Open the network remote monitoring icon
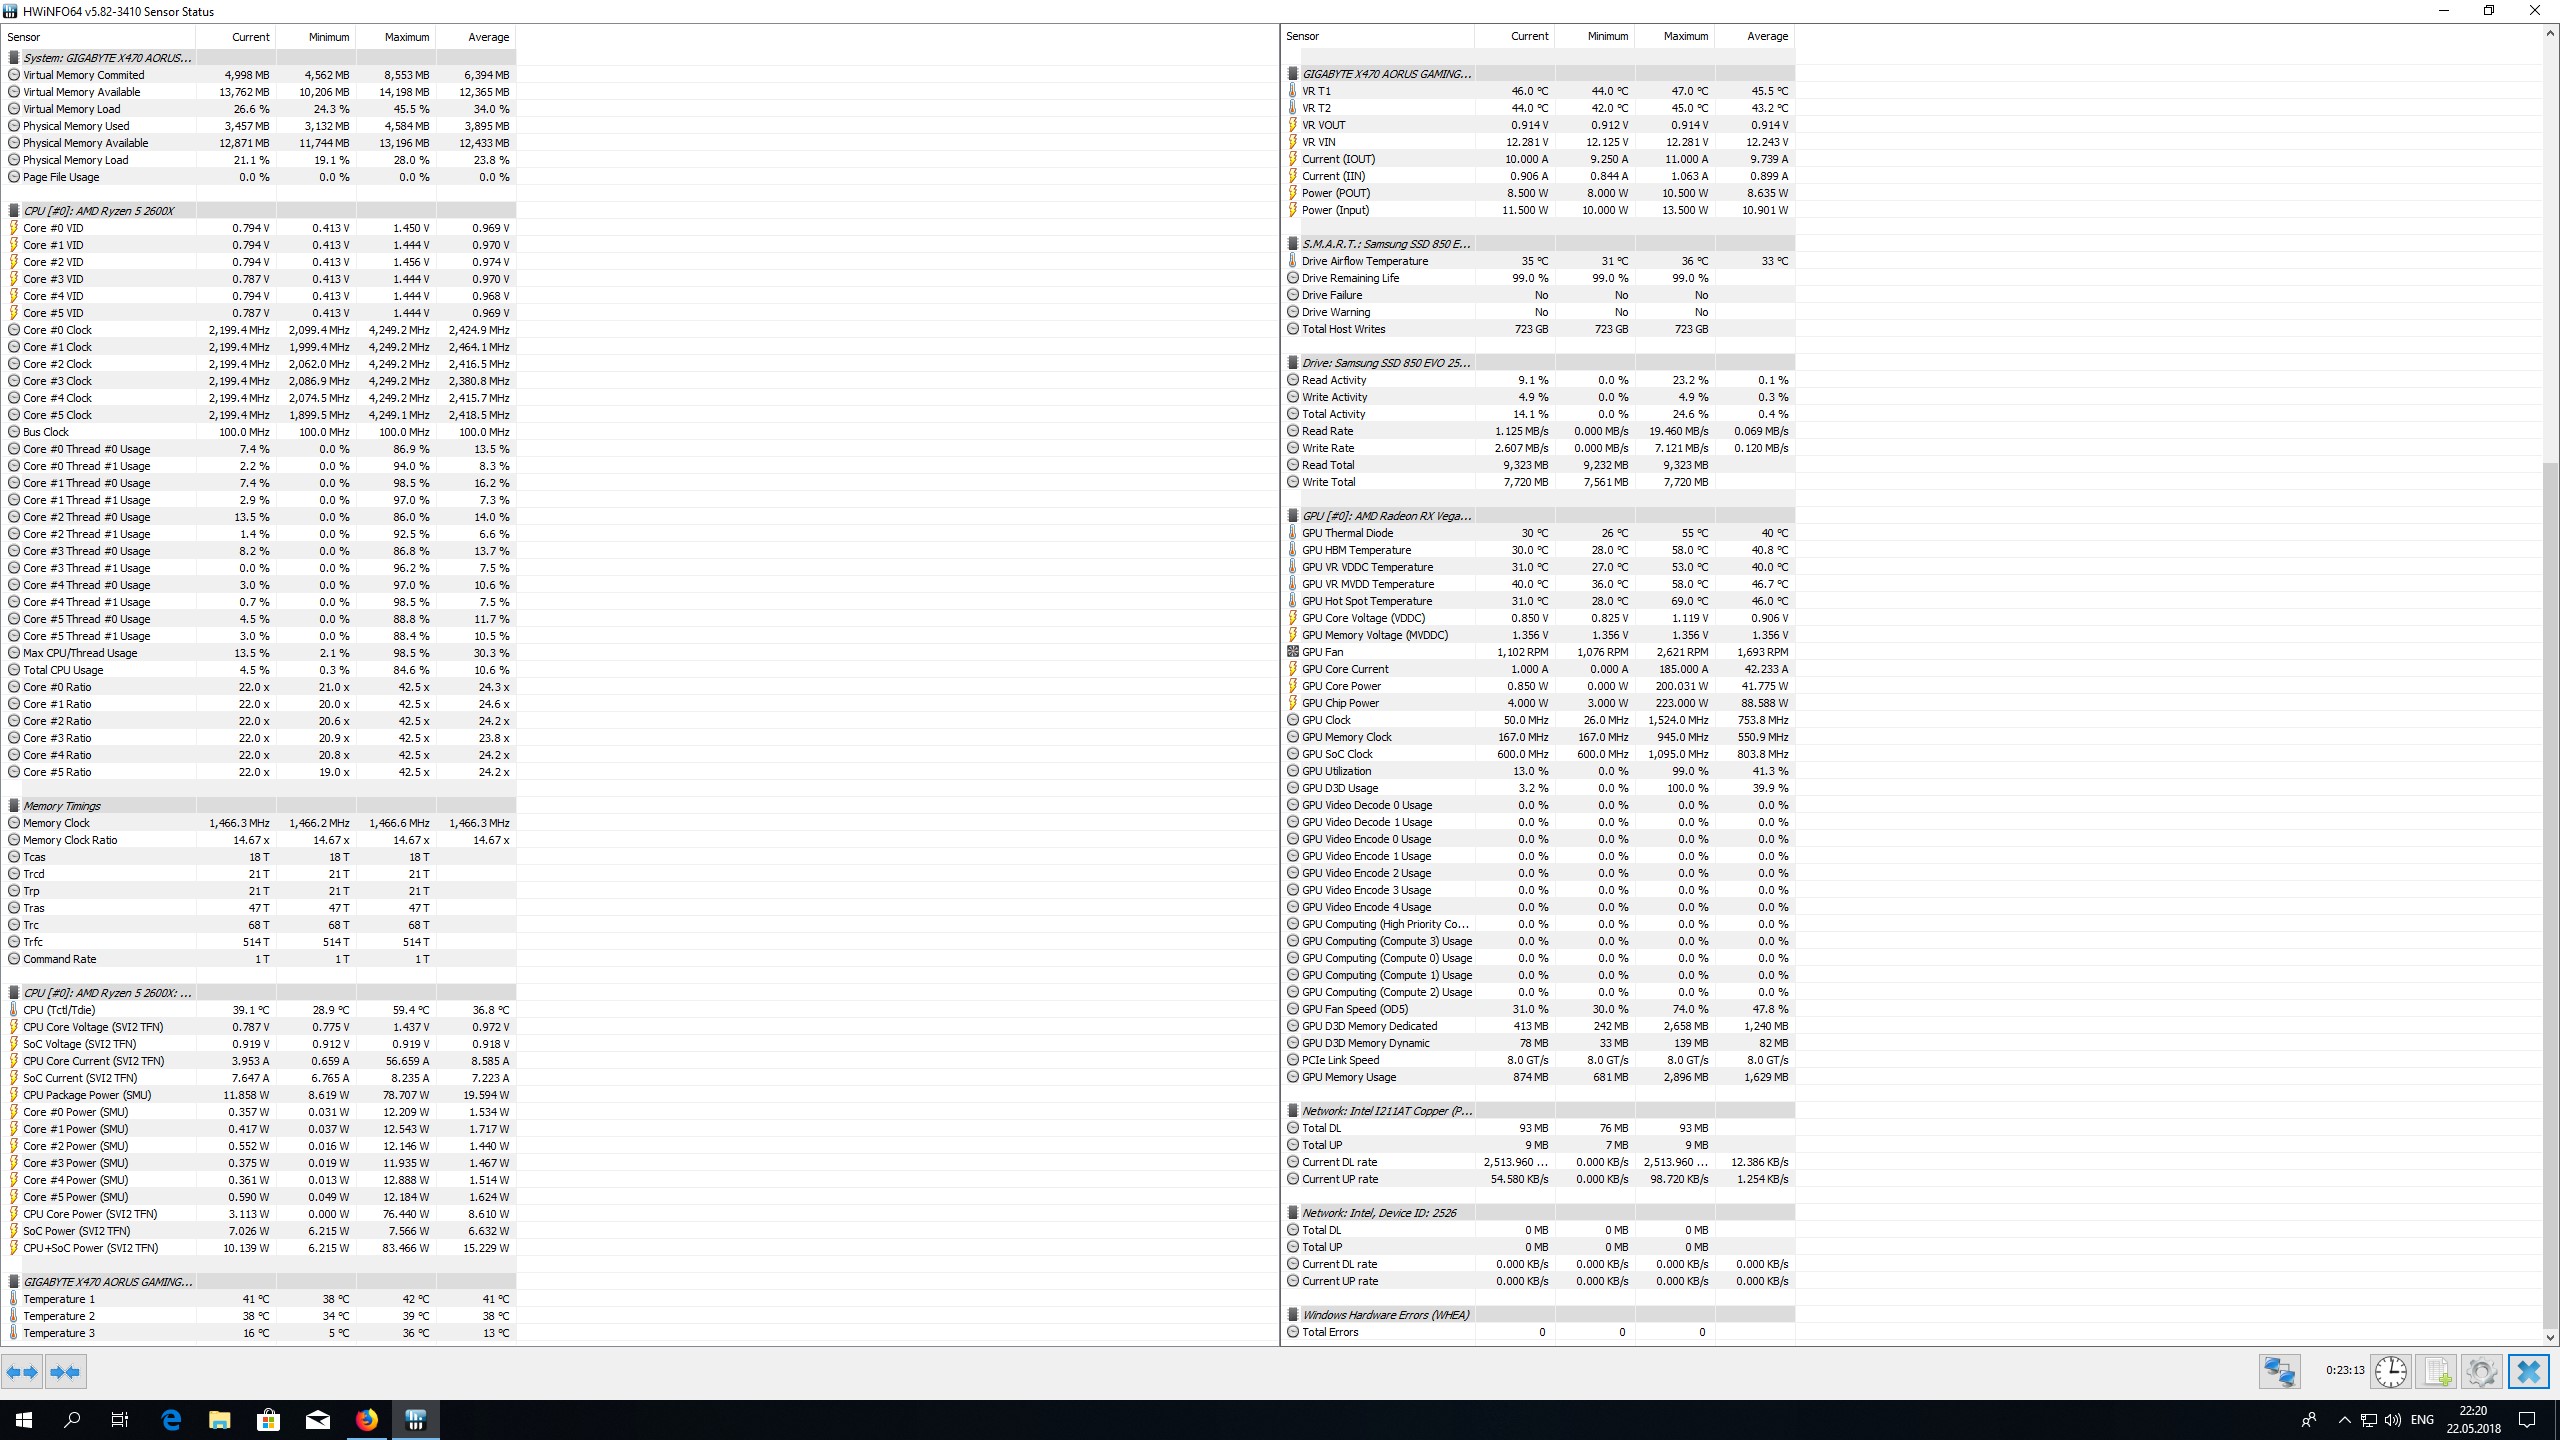The width and height of the screenshot is (2560, 1440). 2279,1371
